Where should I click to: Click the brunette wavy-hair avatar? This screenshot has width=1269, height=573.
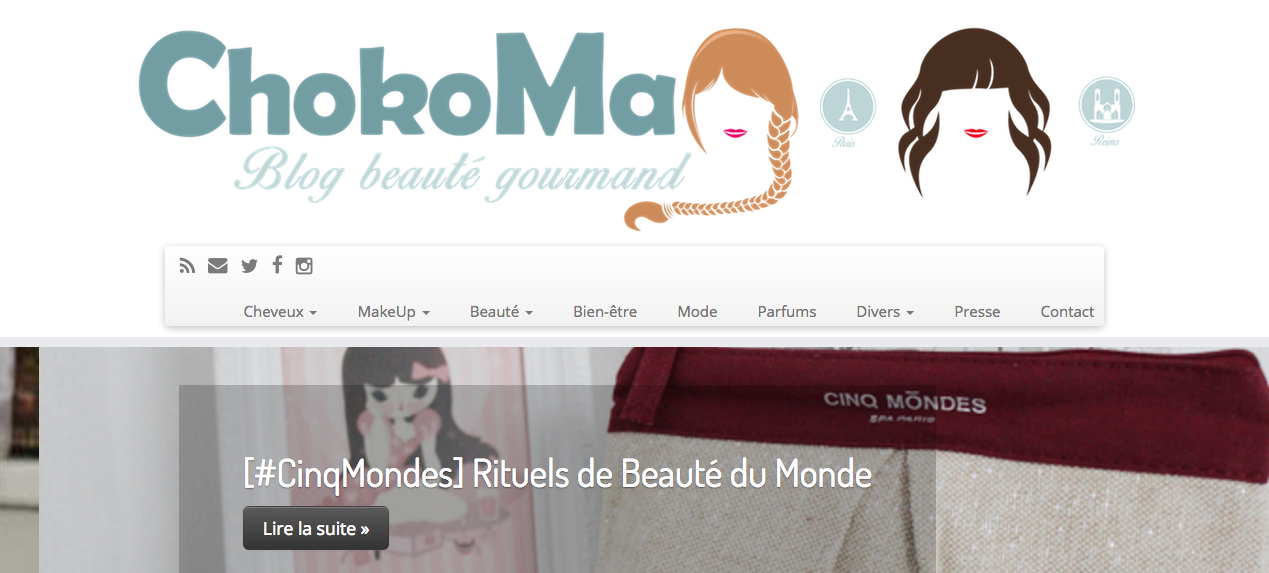click(975, 111)
